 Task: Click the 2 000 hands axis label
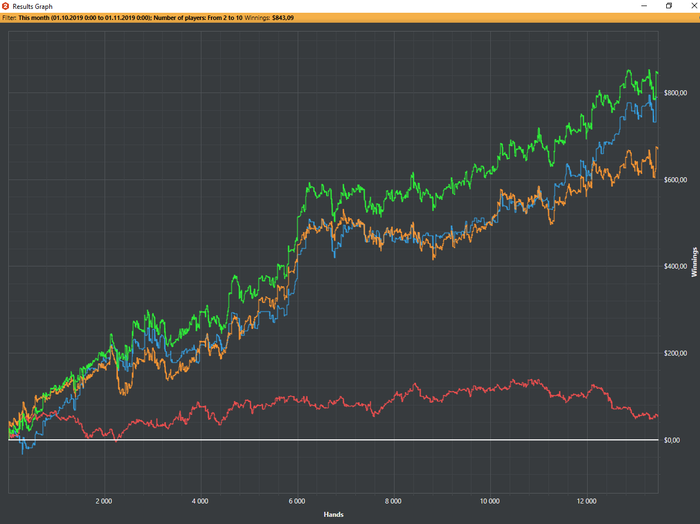point(104,501)
